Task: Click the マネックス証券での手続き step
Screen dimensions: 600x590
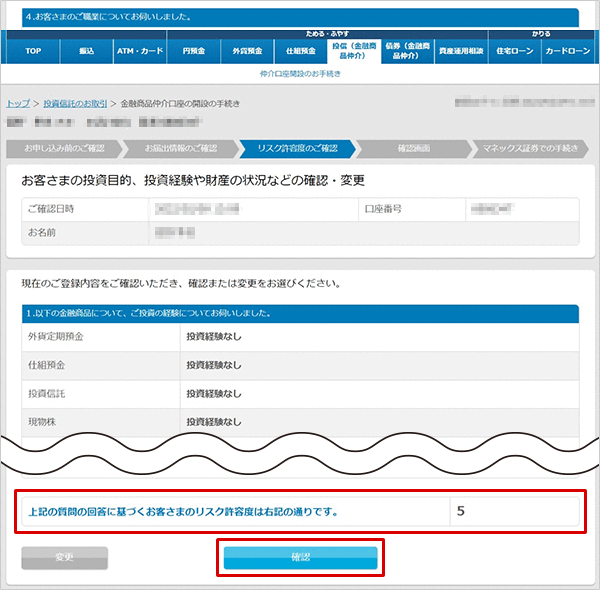Action: point(528,149)
